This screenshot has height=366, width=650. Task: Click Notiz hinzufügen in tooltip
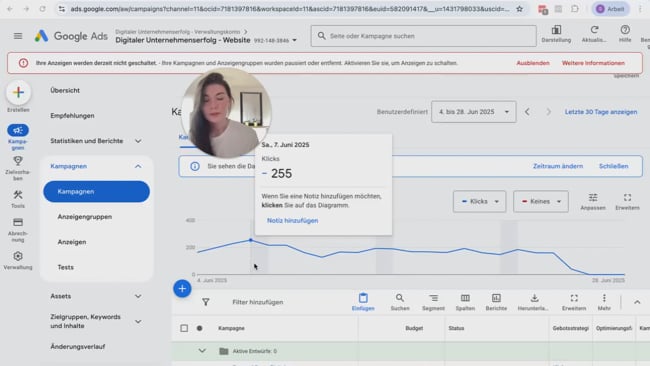tap(293, 221)
